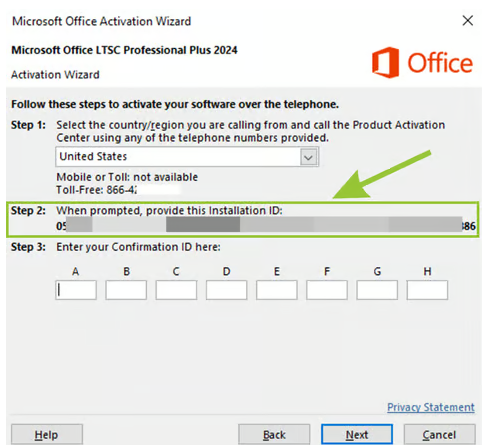Cancel the activation wizard
The image size is (483, 445).
pyautogui.click(x=439, y=435)
